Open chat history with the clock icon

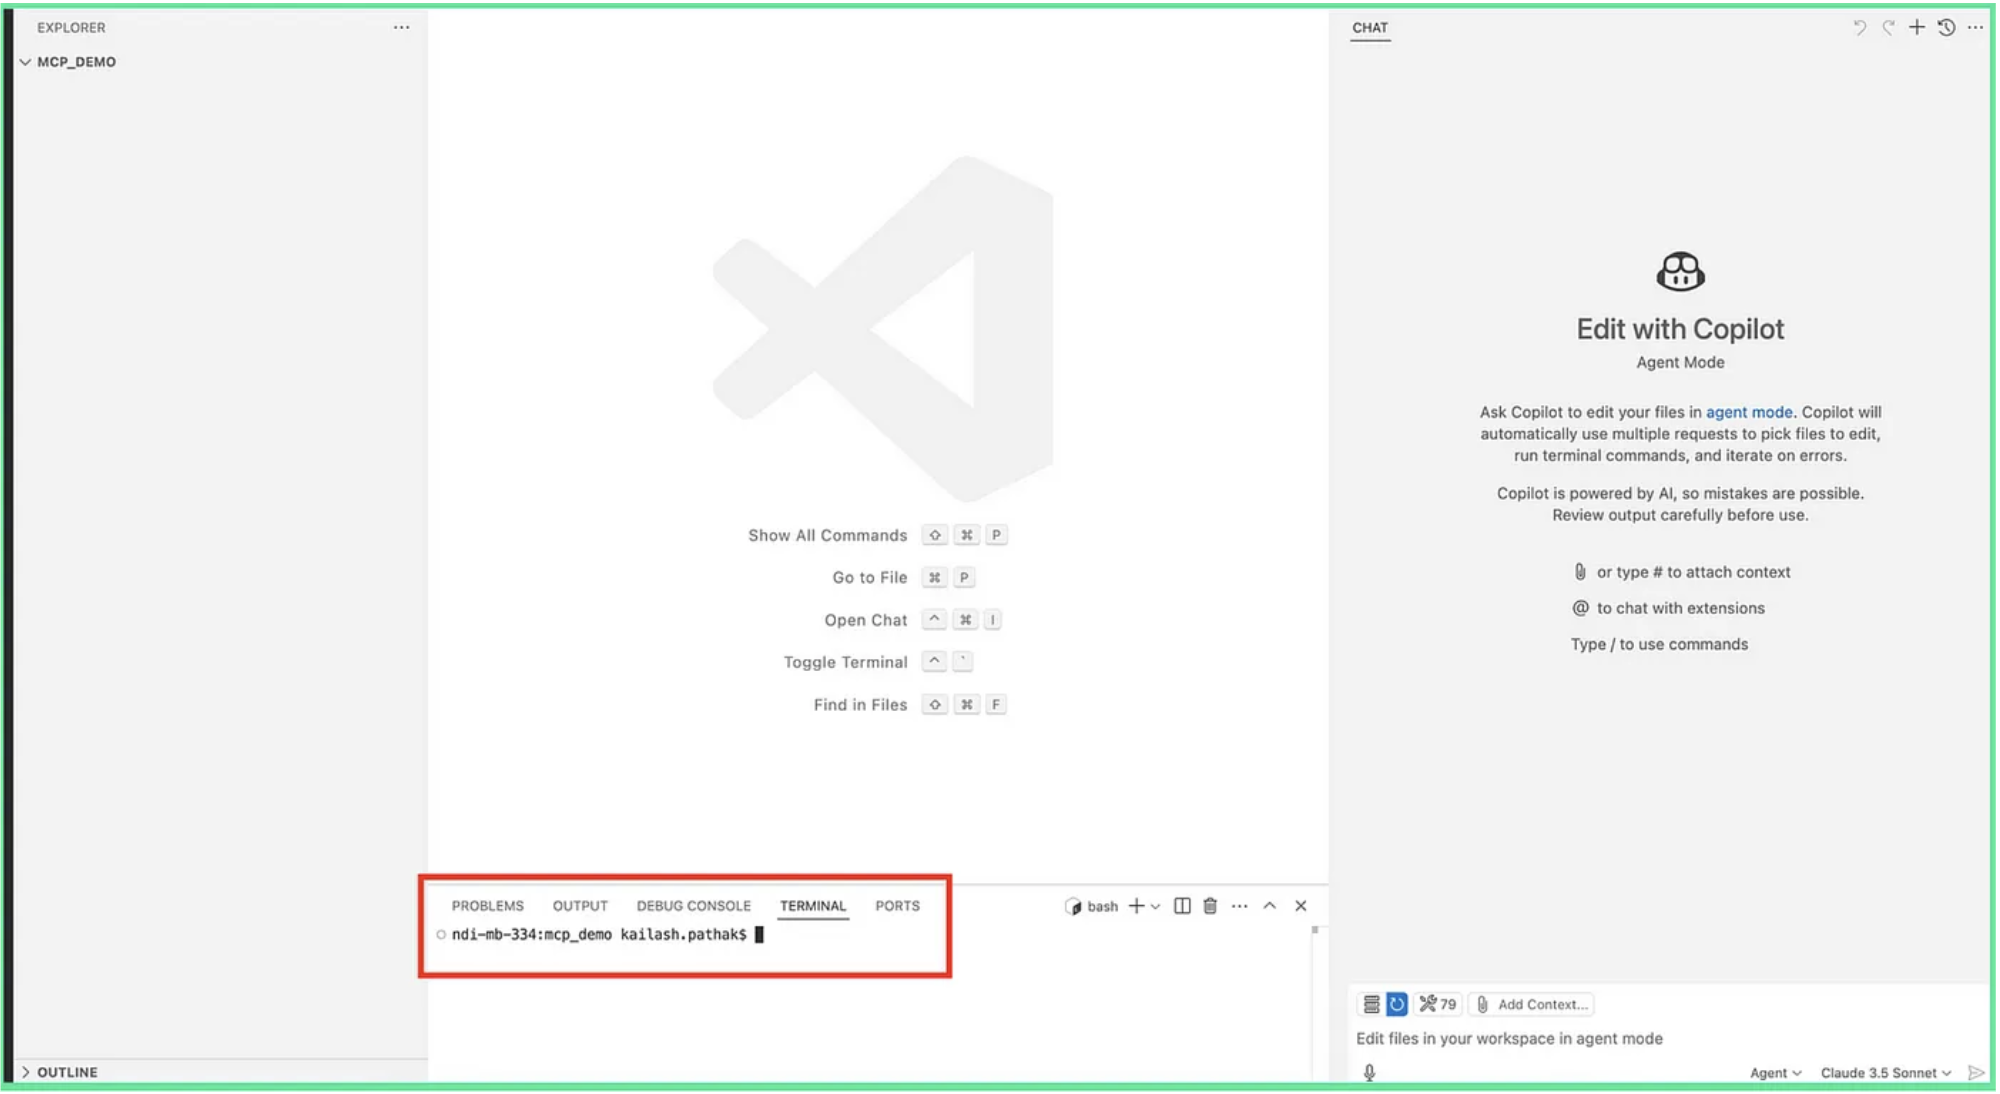pyautogui.click(x=1946, y=27)
